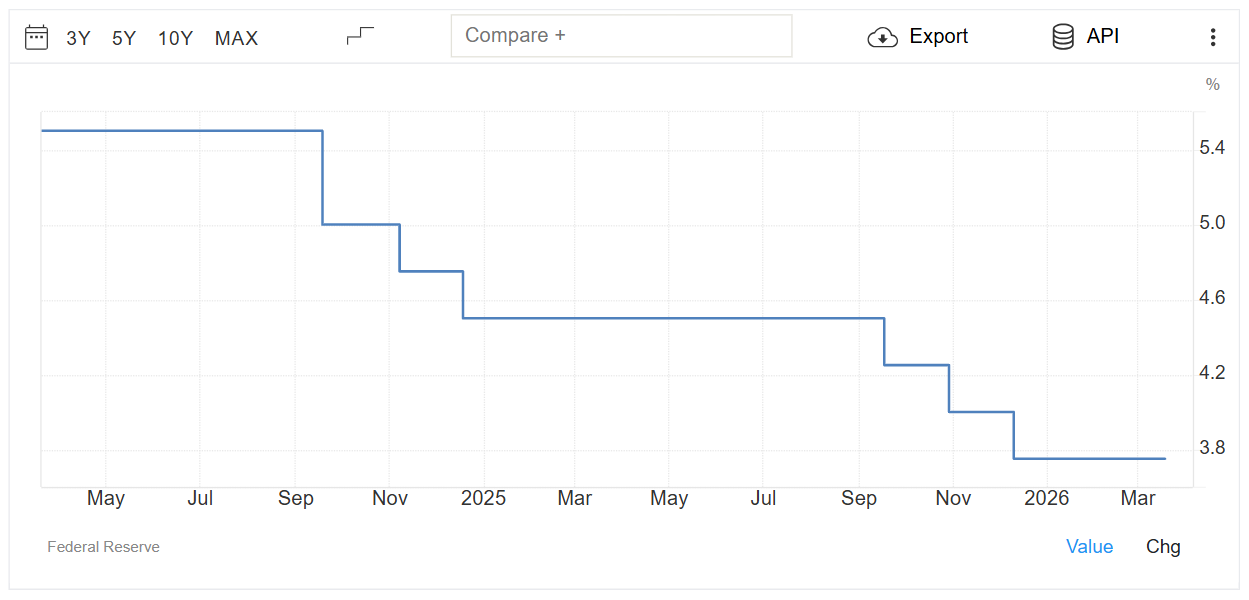
Task: Show the 10Y time range
Action: [x=175, y=38]
